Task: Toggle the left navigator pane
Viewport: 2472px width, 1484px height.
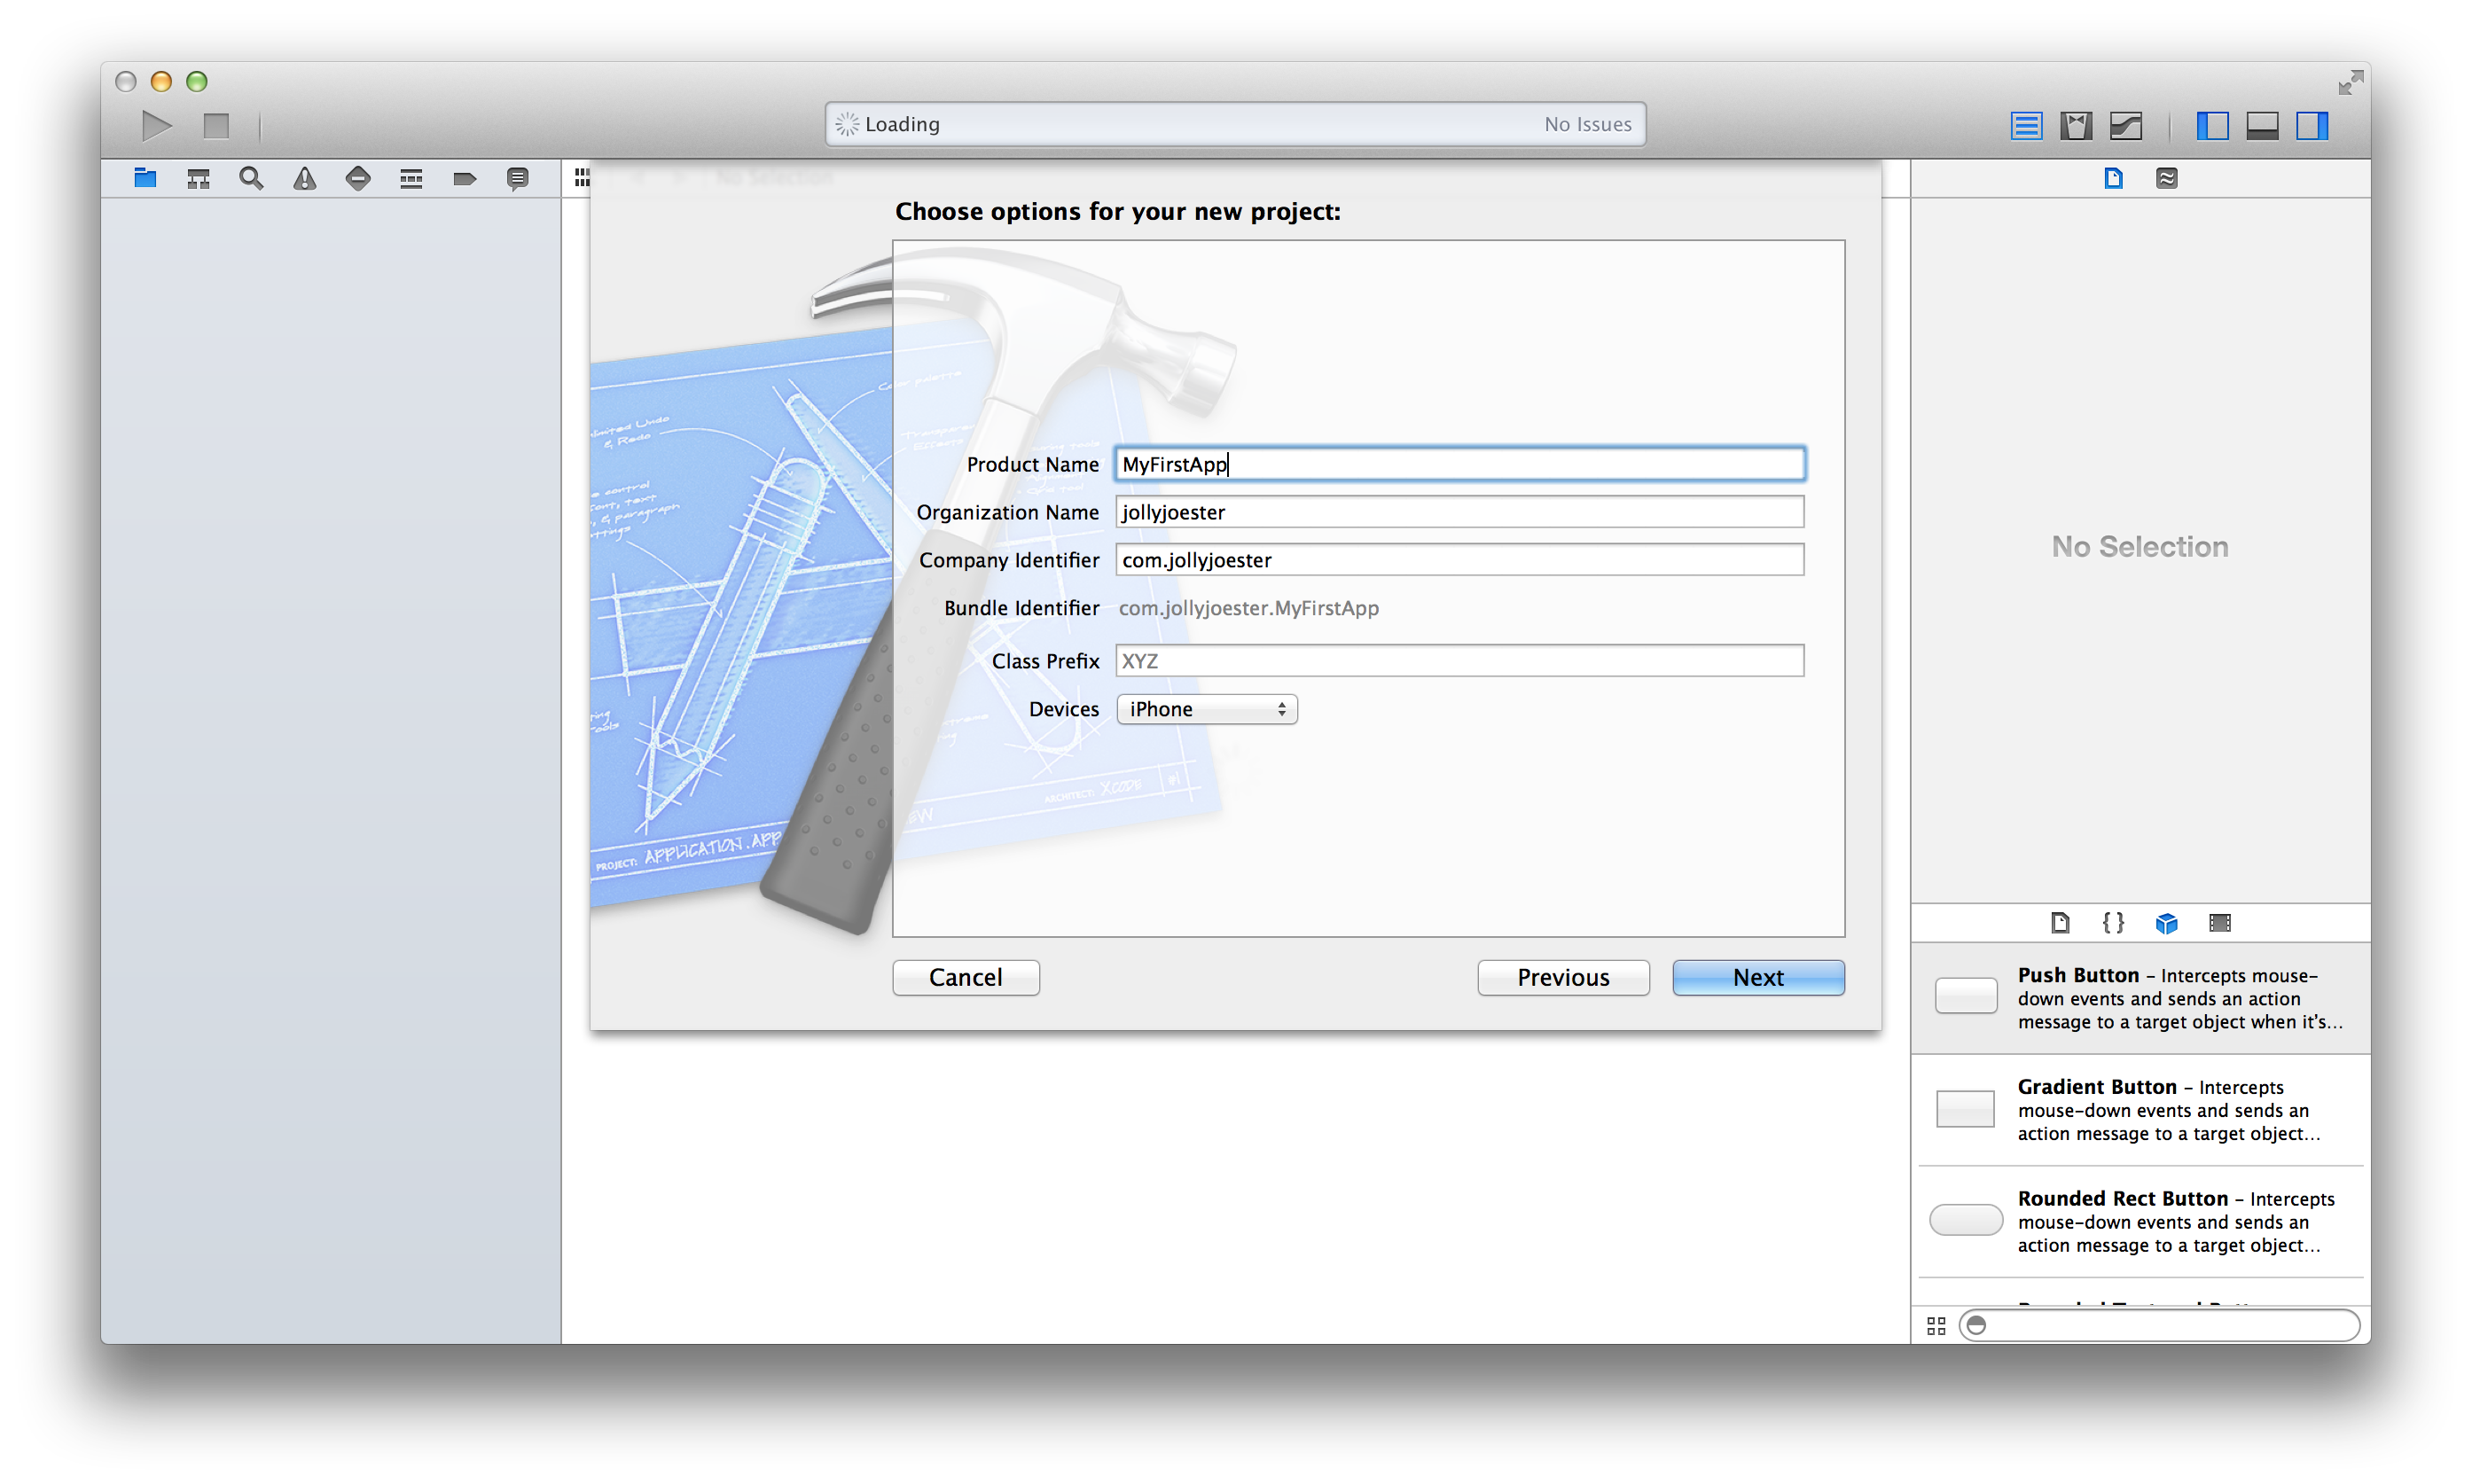Action: point(2212,126)
